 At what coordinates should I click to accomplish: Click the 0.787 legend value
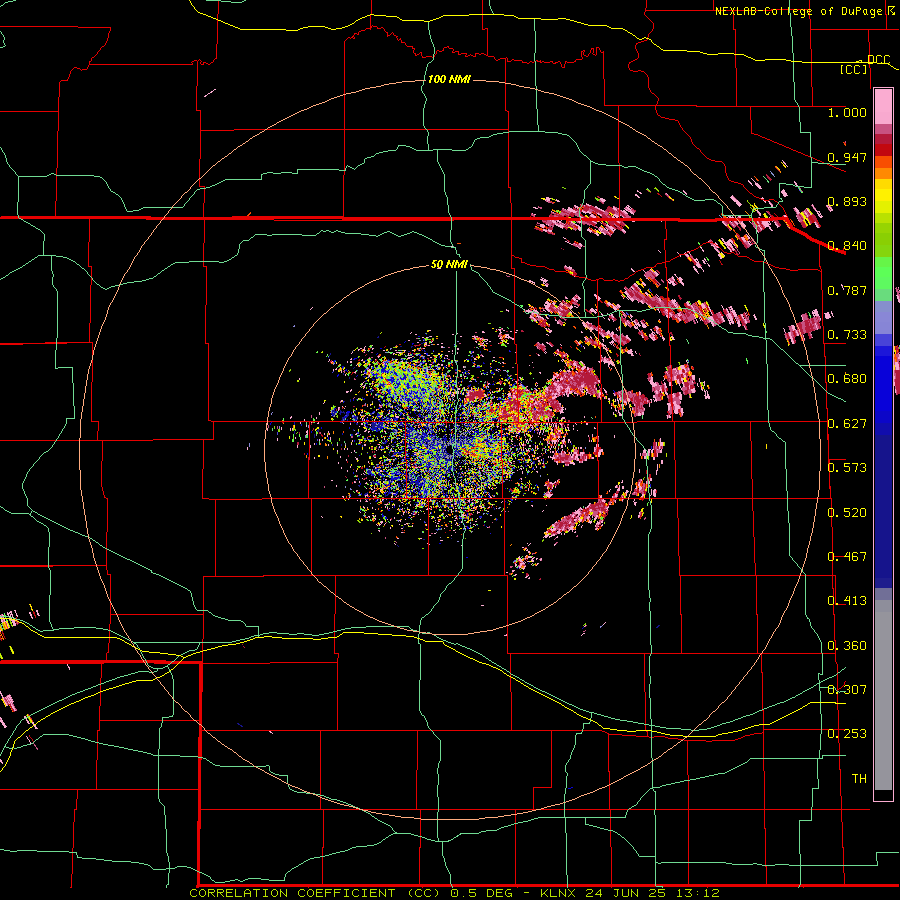pos(847,290)
